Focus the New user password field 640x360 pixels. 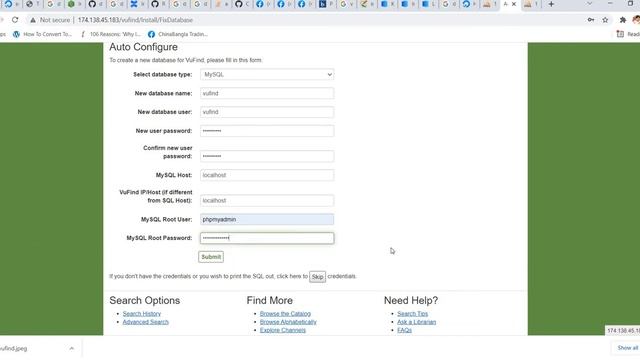tap(267, 131)
